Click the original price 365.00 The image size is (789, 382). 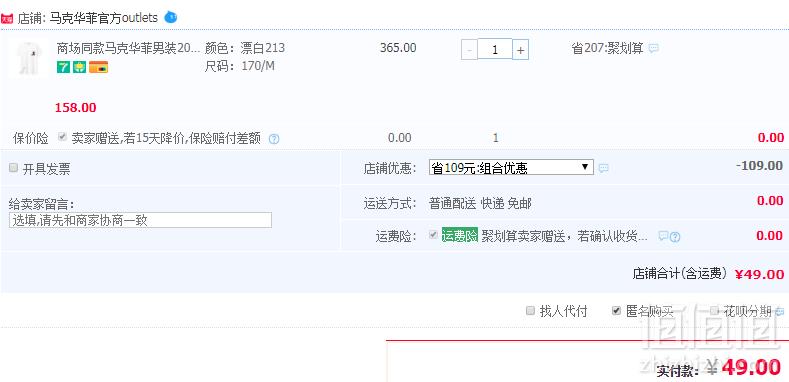point(398,48)
